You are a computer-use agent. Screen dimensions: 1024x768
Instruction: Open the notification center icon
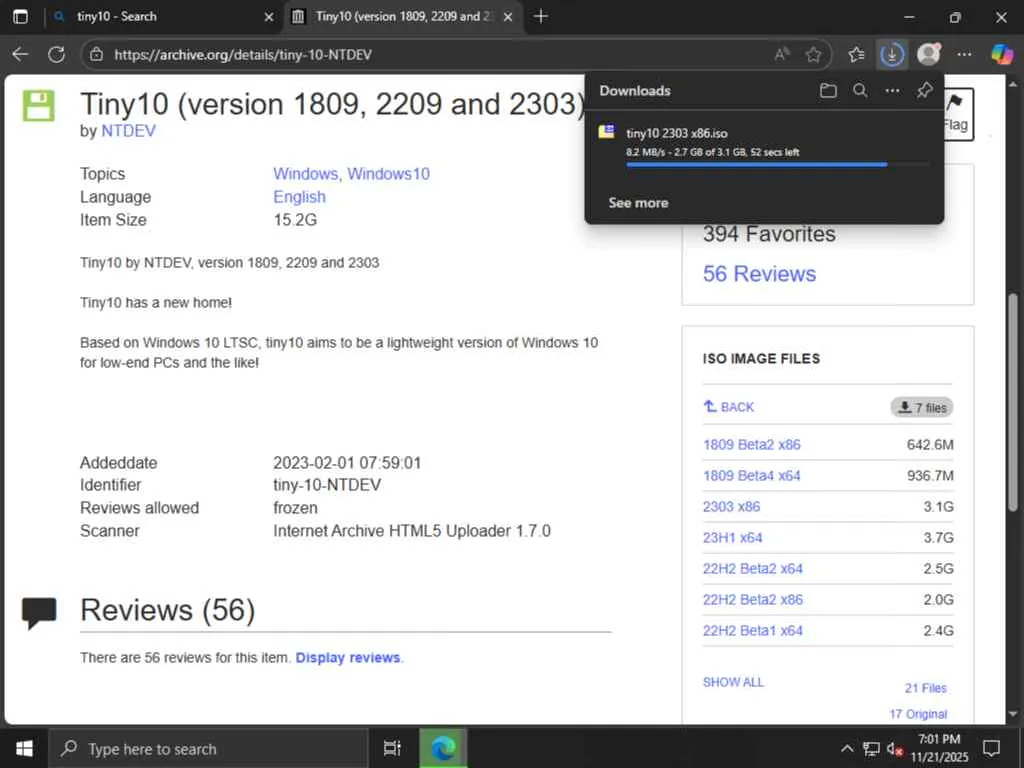point(991,748)
